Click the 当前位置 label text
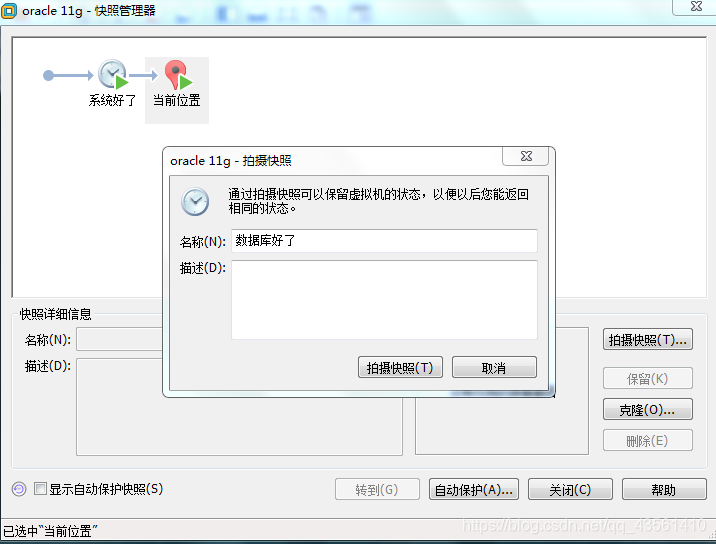Screen dimensions: 716x544 coord(177,100)
